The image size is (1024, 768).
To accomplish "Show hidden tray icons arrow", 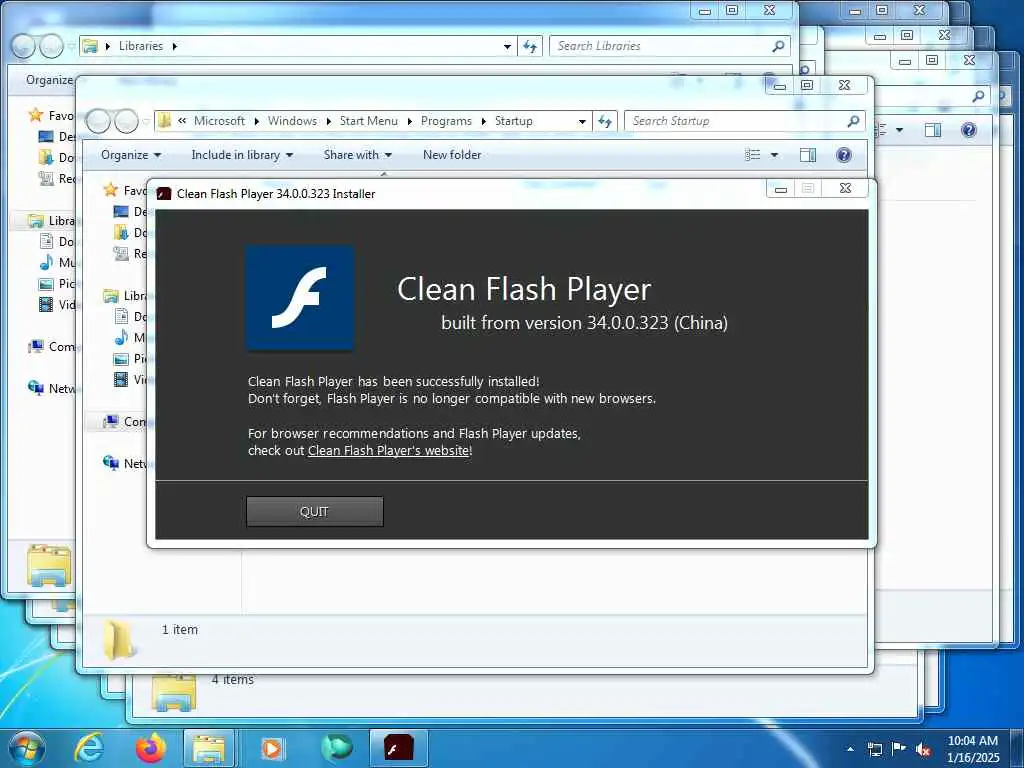I will [x=850, y=749].
